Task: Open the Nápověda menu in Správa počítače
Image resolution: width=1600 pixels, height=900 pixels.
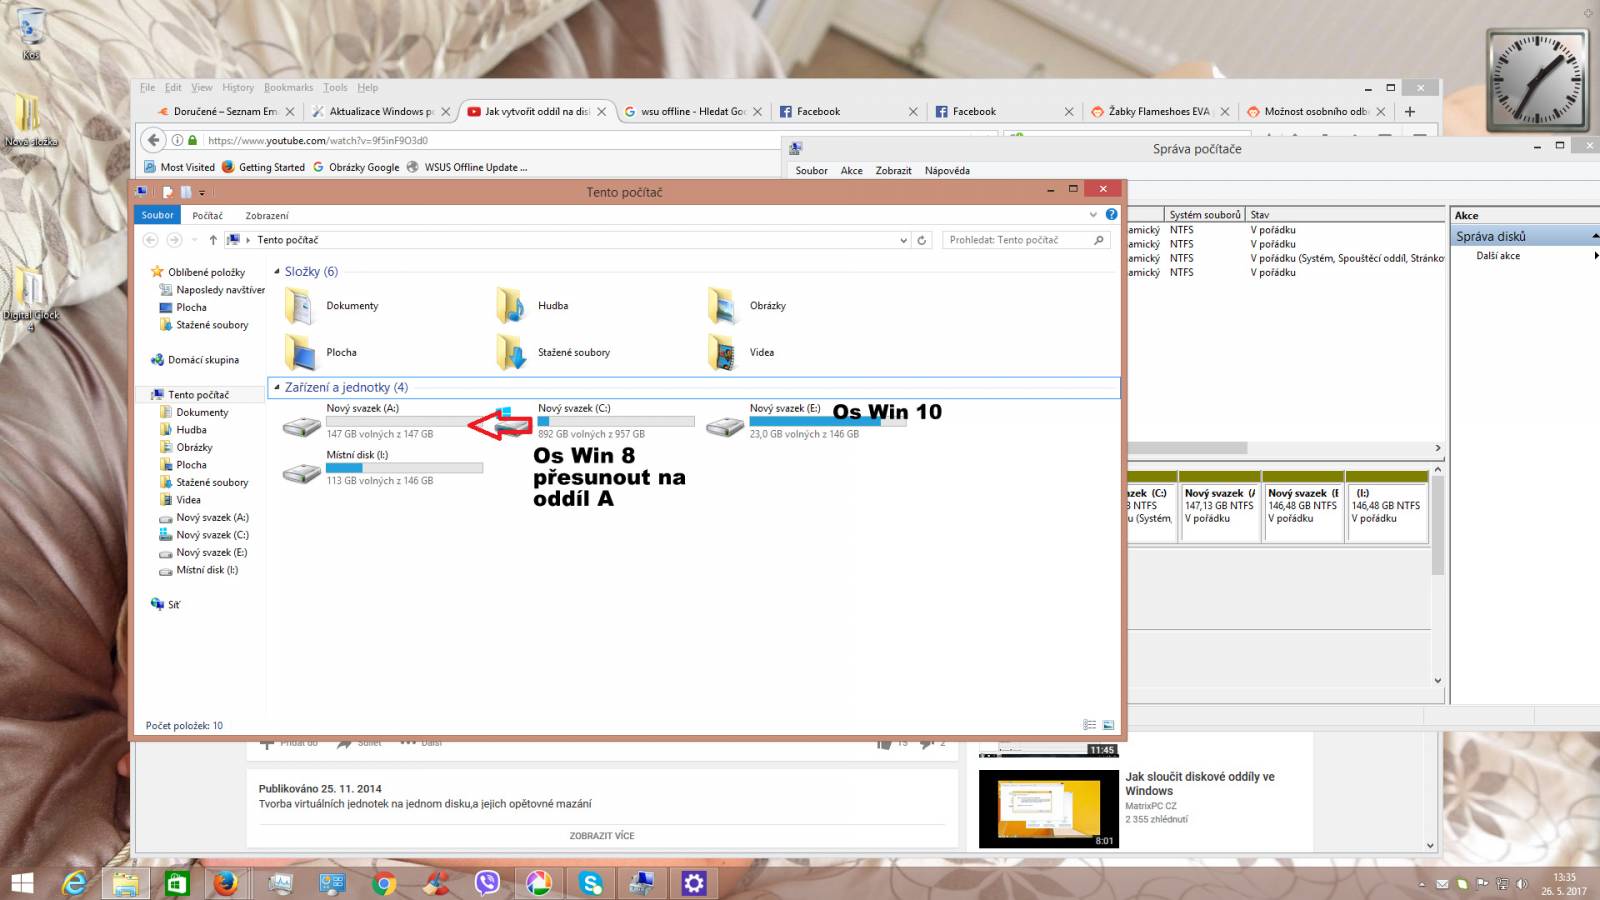Action: click(x=947, y=171)
